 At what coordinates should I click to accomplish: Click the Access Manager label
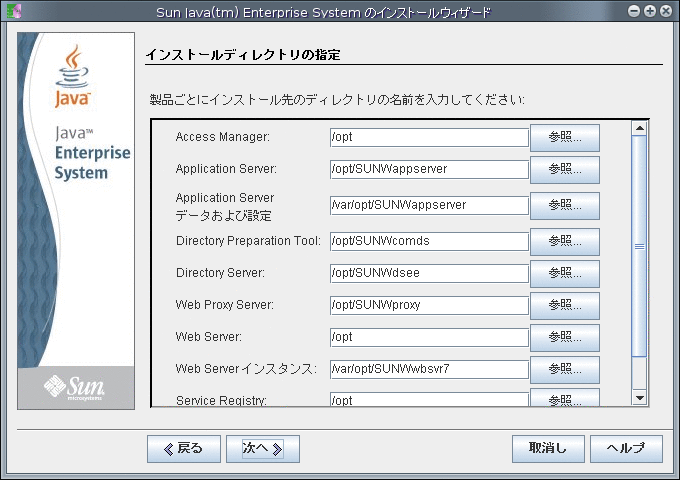pos(222,137)
